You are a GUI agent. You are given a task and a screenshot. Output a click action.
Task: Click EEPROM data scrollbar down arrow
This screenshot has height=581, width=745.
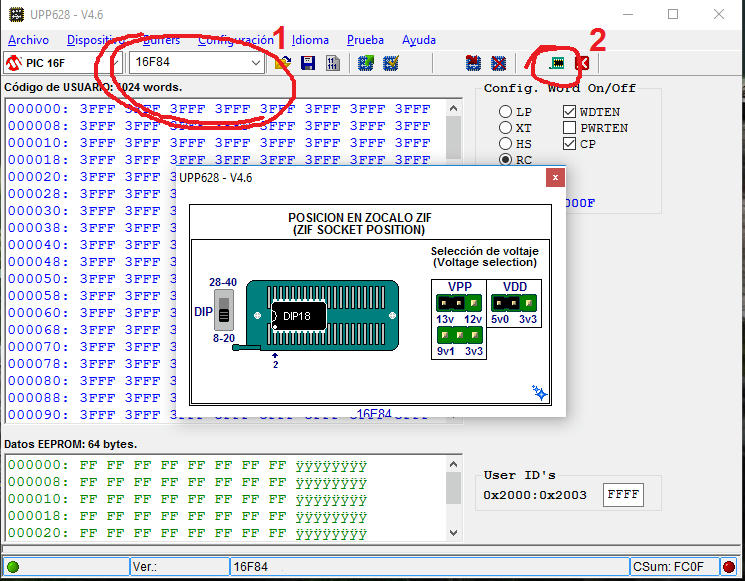point(453,533)
